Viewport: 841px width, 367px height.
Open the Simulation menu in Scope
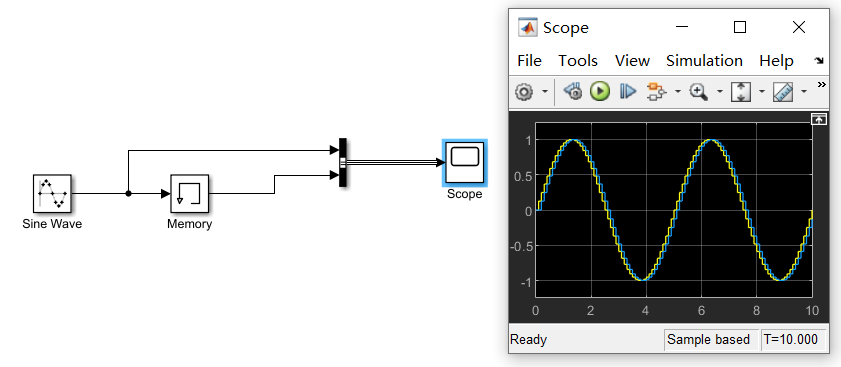click(704, 61)
